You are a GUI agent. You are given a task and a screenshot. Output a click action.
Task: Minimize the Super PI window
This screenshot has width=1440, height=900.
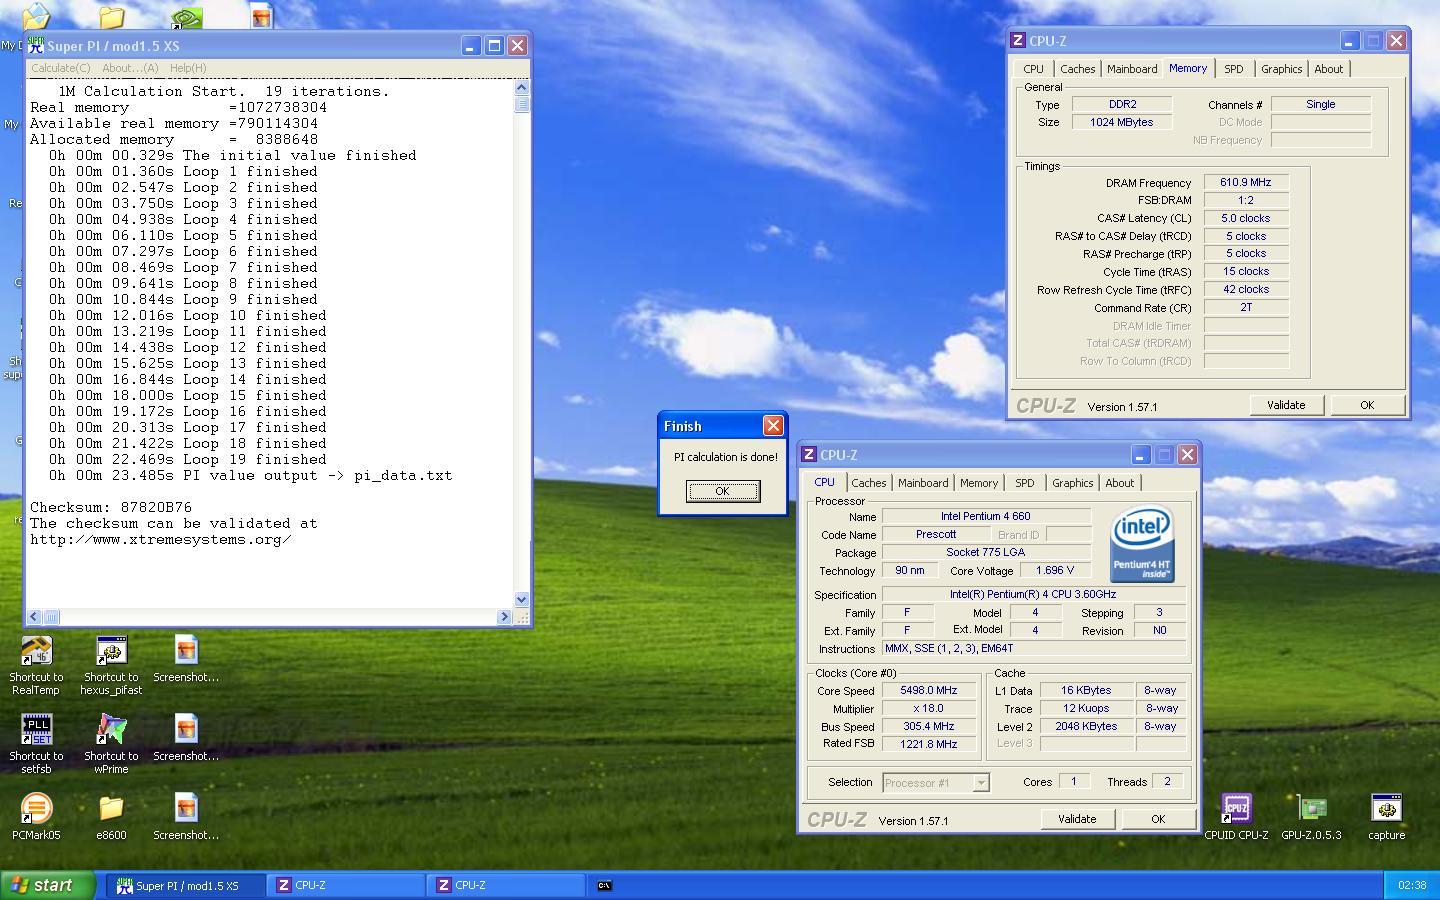point(471,46)
